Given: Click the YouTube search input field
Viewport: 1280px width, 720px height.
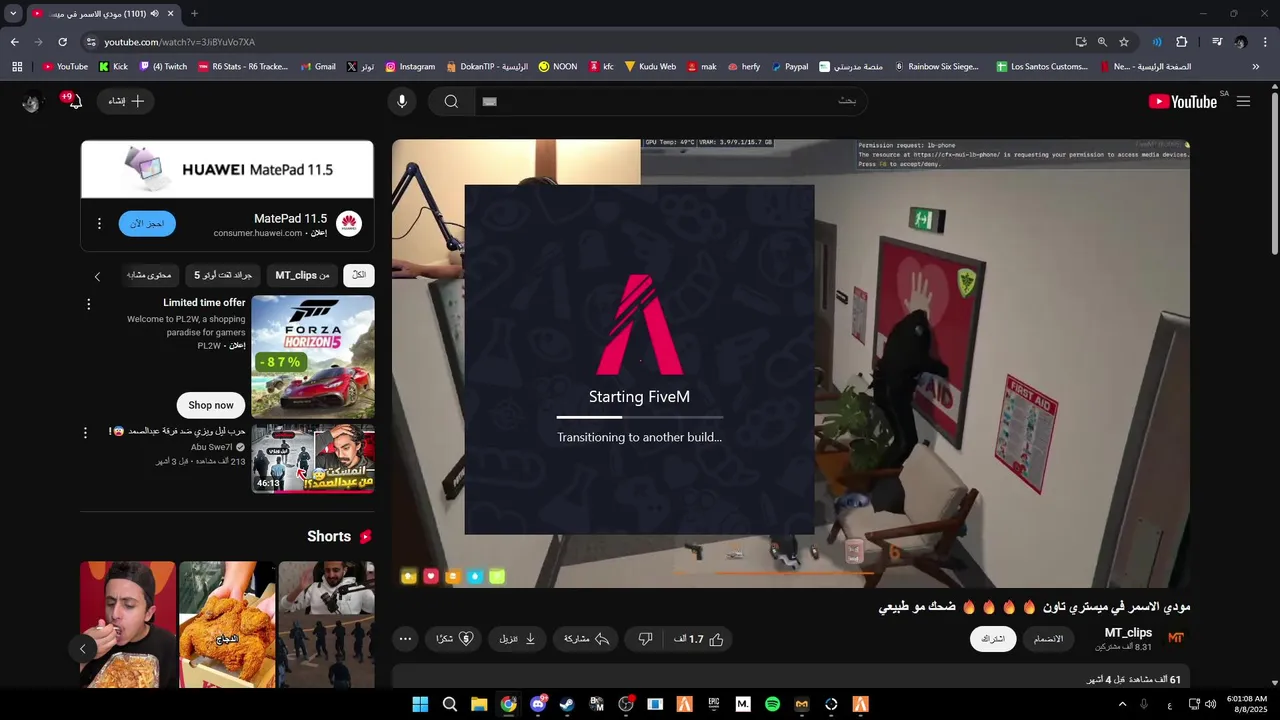Looking at the screenshot, I should (670, 101).
